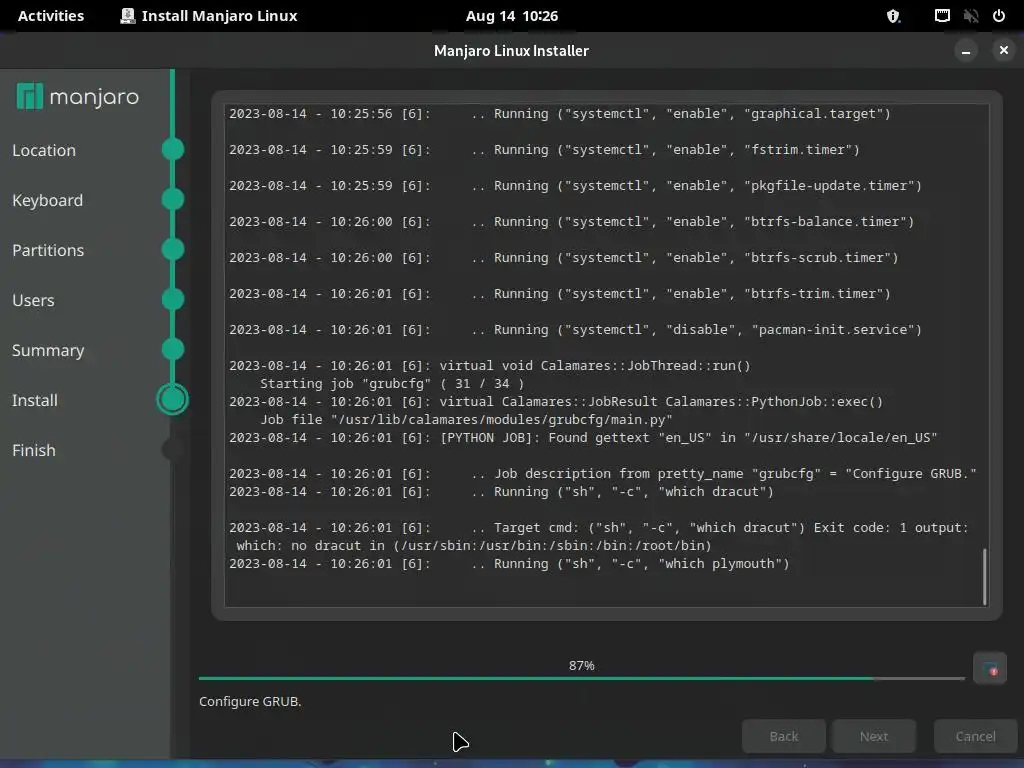Viewport: 1024px width, 768px height.
Task: Select the Users step in sidebar
Action: point(33,300)
